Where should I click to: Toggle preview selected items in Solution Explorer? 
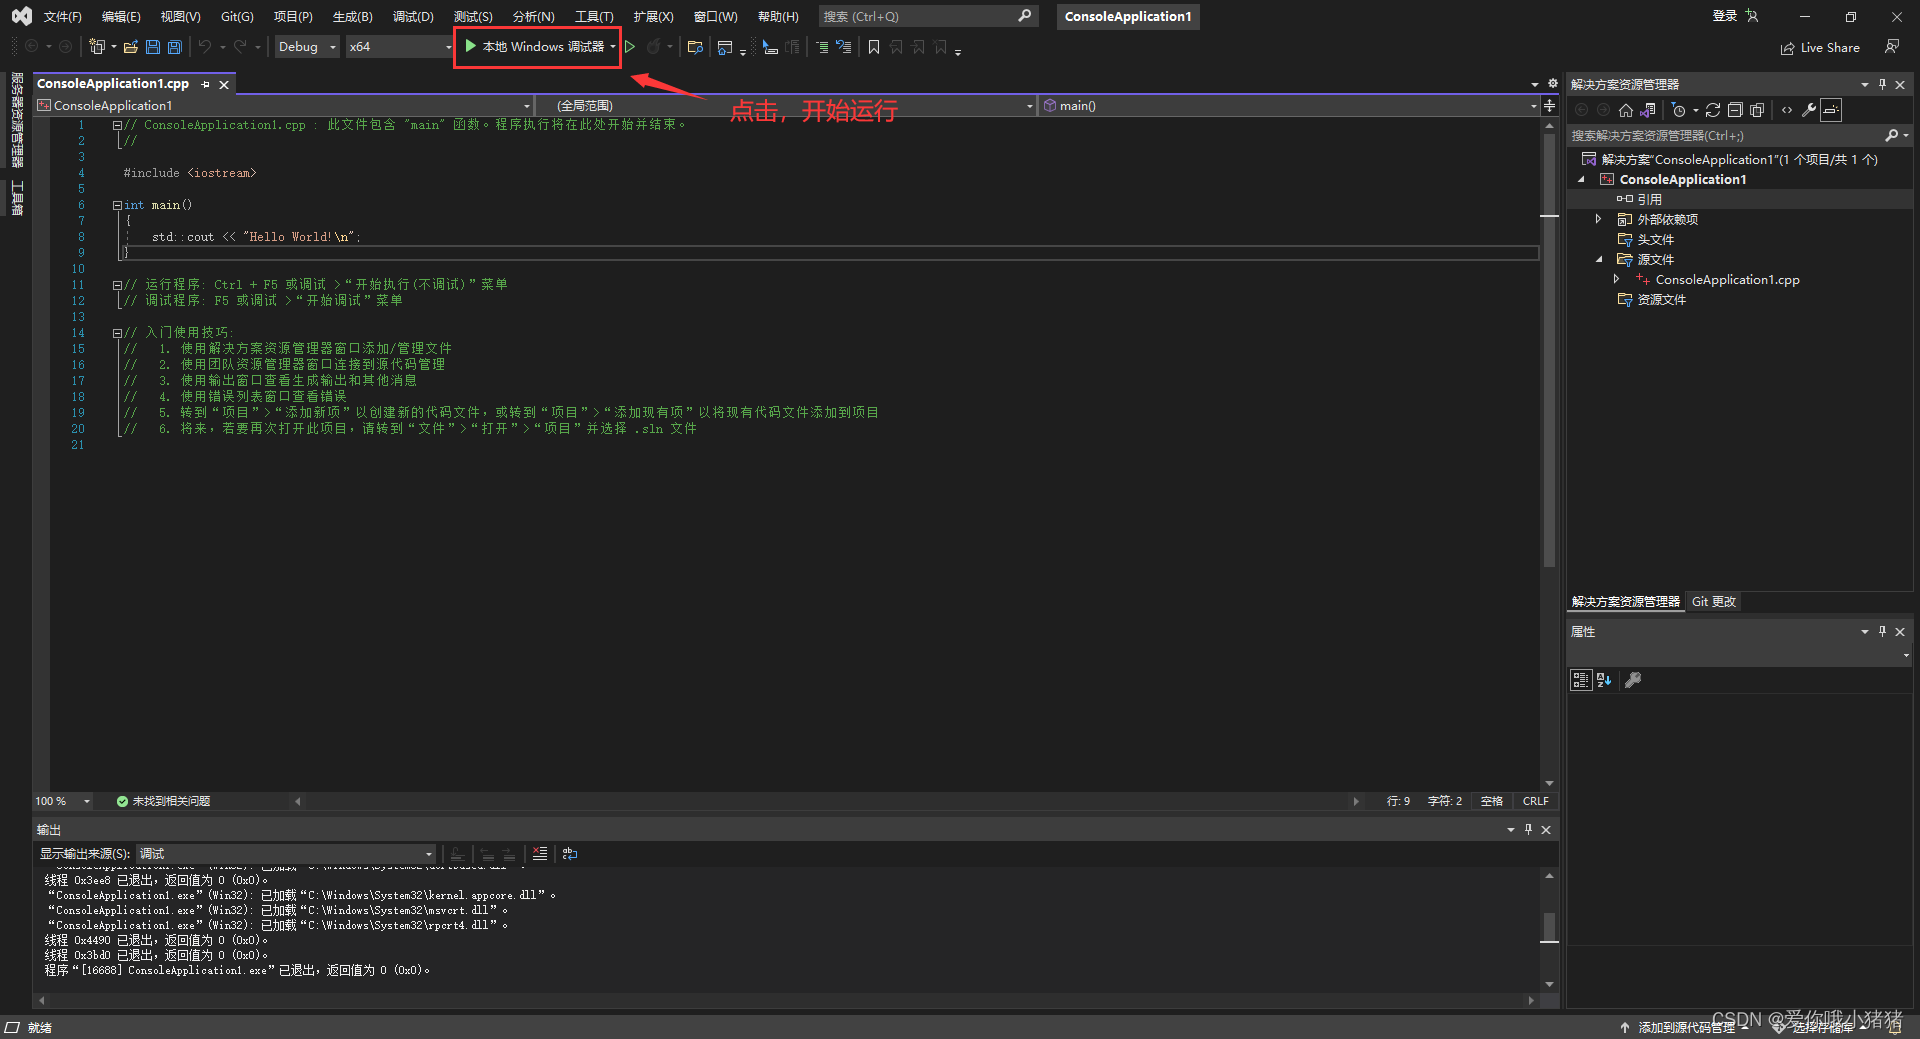pyautogui.click(x=1831, y=110)
